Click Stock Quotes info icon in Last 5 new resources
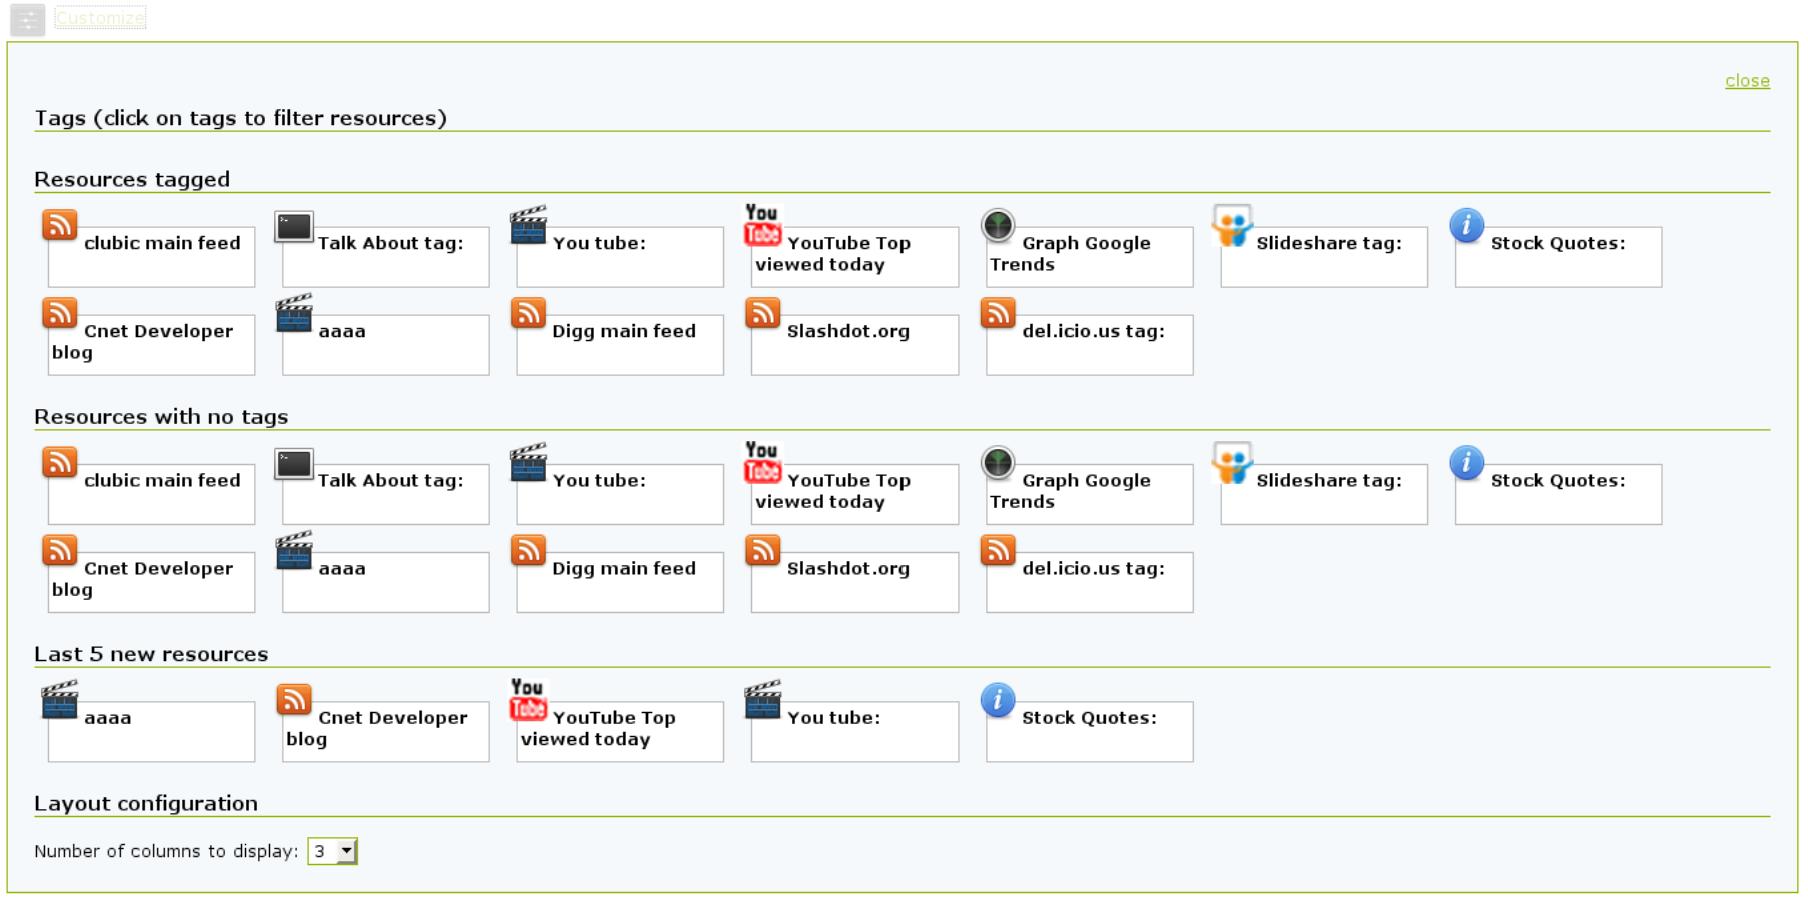 click(x=998, y=700)
